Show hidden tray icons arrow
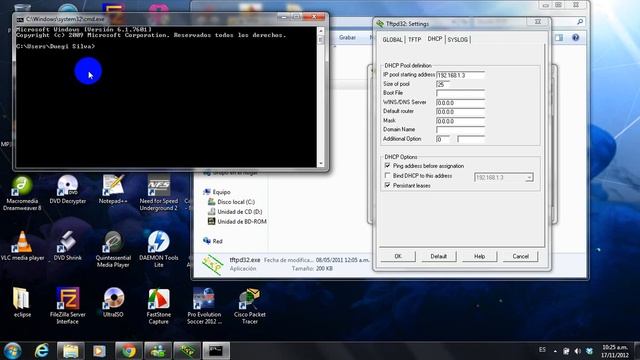 [555, 351]
